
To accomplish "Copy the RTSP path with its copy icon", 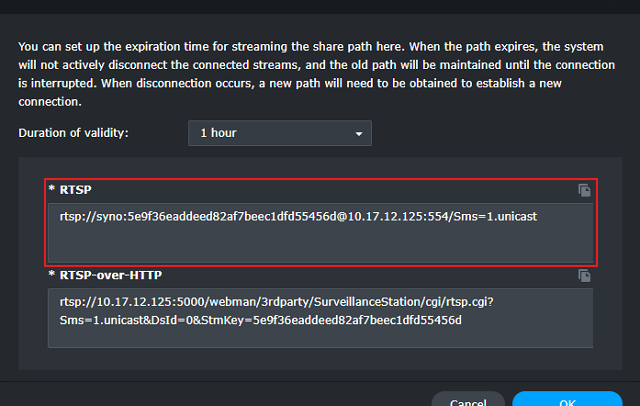I will (584, 190).
